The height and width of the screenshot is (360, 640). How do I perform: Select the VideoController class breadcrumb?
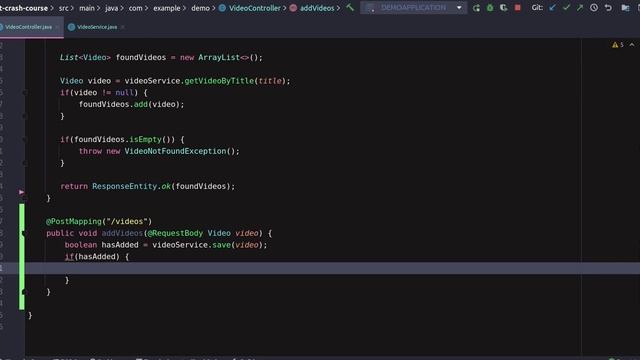coord(250,8)
